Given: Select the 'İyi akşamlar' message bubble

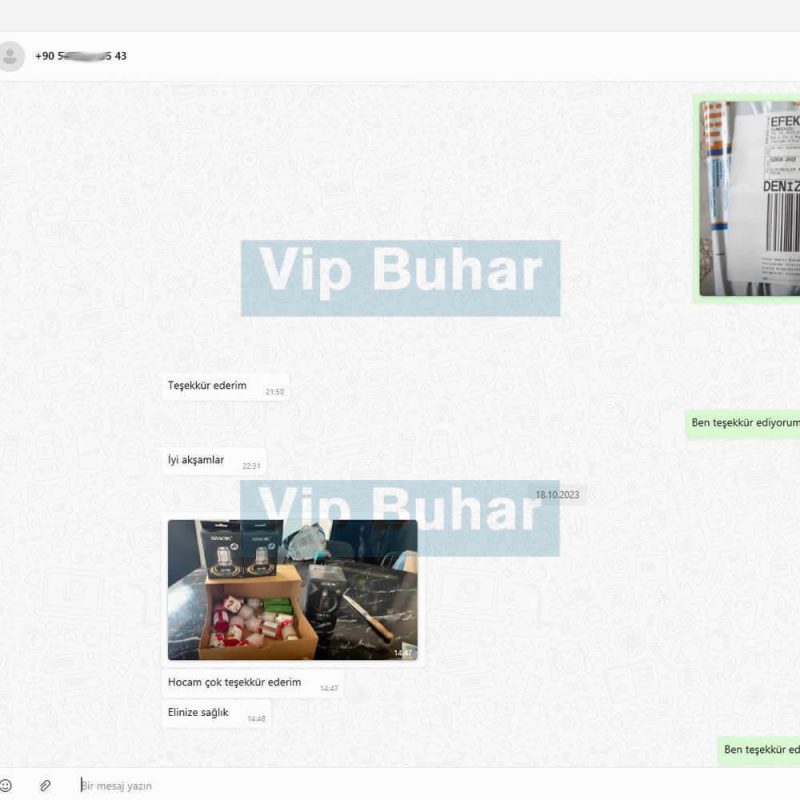Looking at the screenshot, I should click(x=214, y=461).
